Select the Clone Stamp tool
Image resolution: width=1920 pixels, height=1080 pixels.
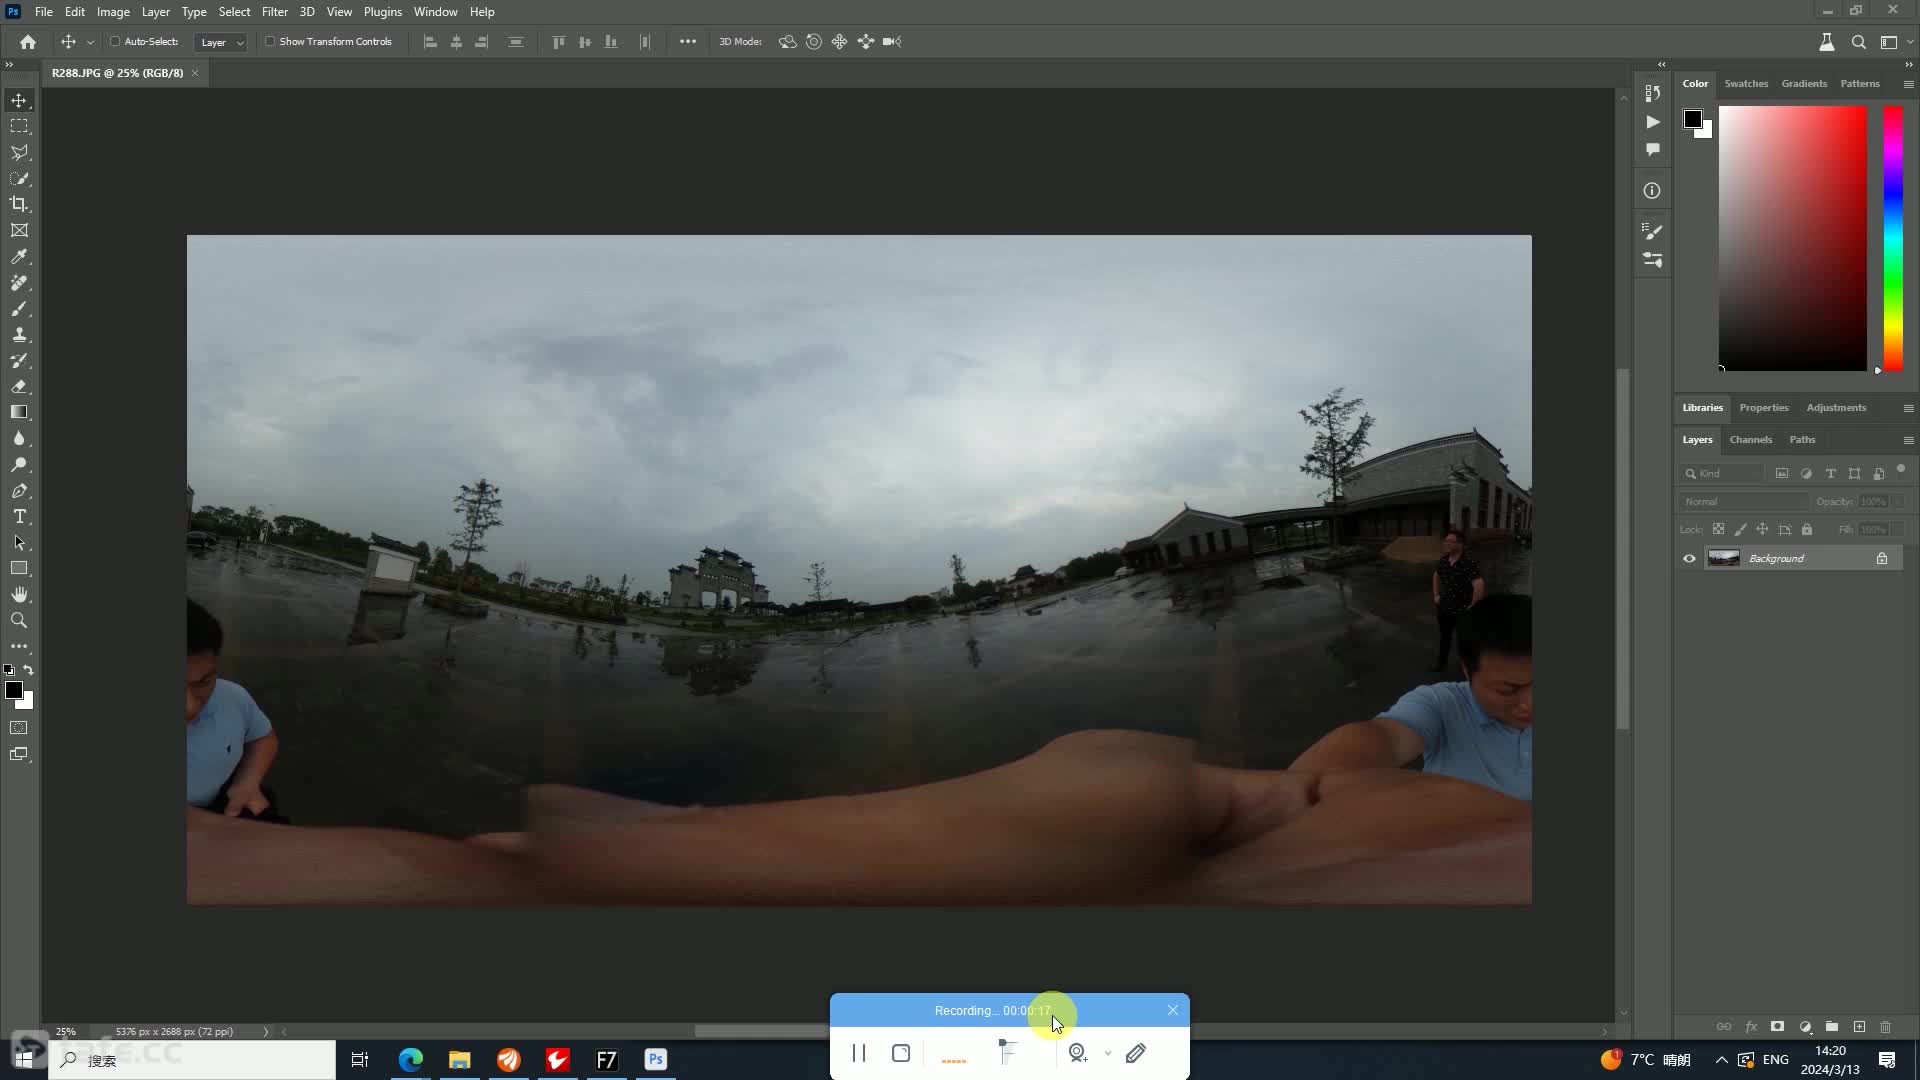(19, 335)
